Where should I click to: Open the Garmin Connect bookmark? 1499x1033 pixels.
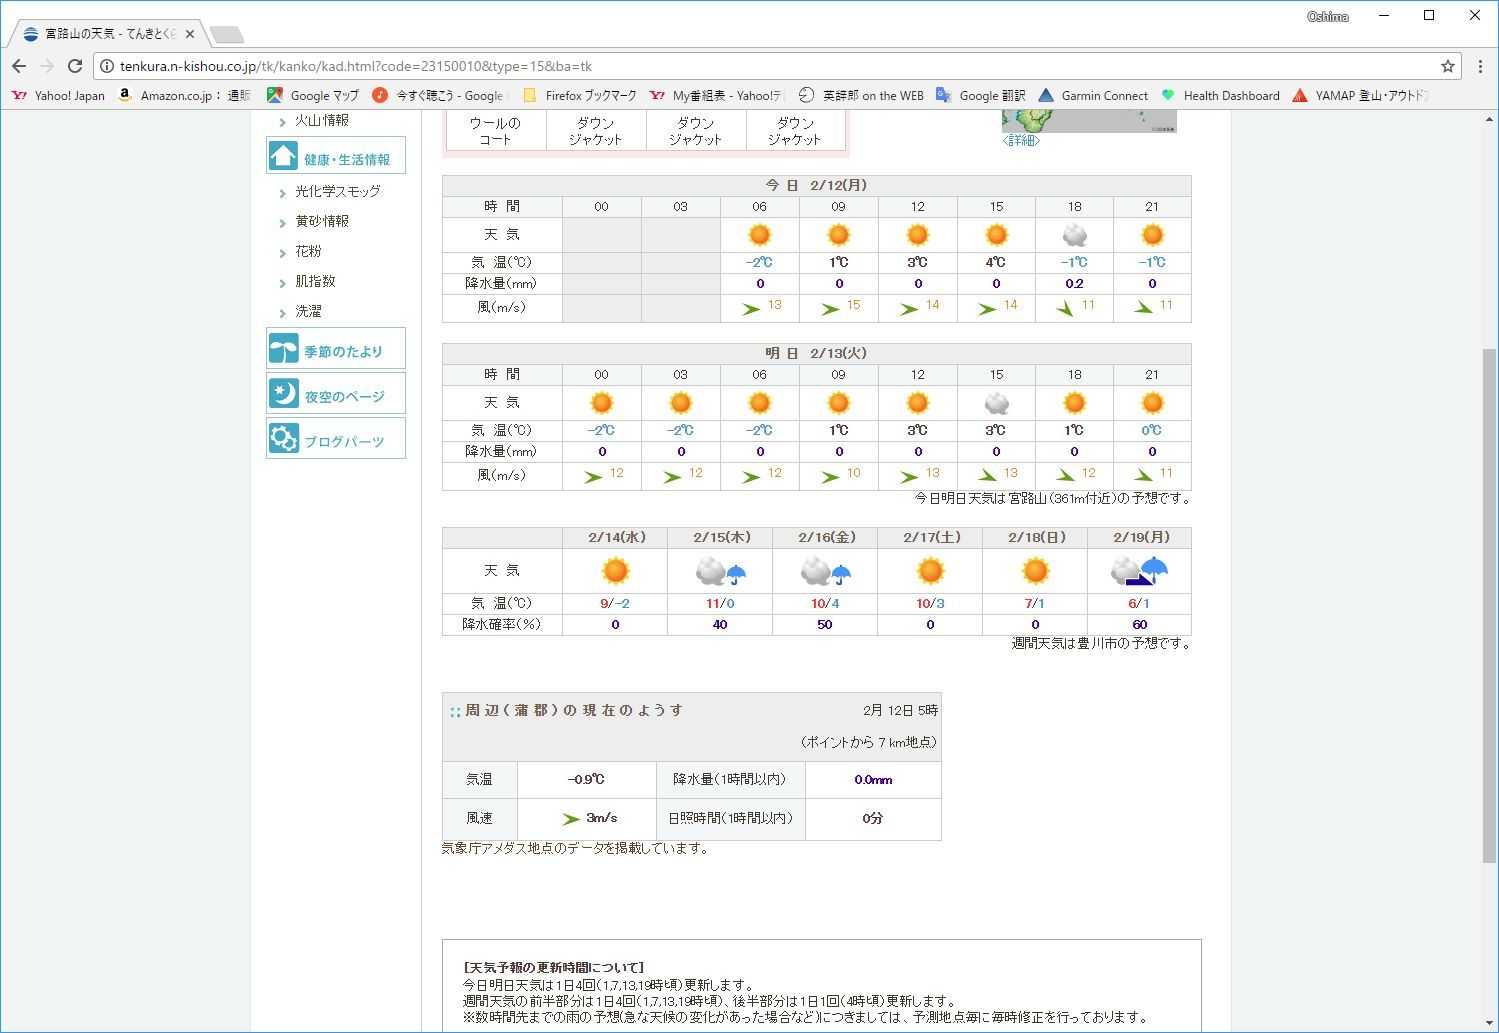(x=1093, y=96)
